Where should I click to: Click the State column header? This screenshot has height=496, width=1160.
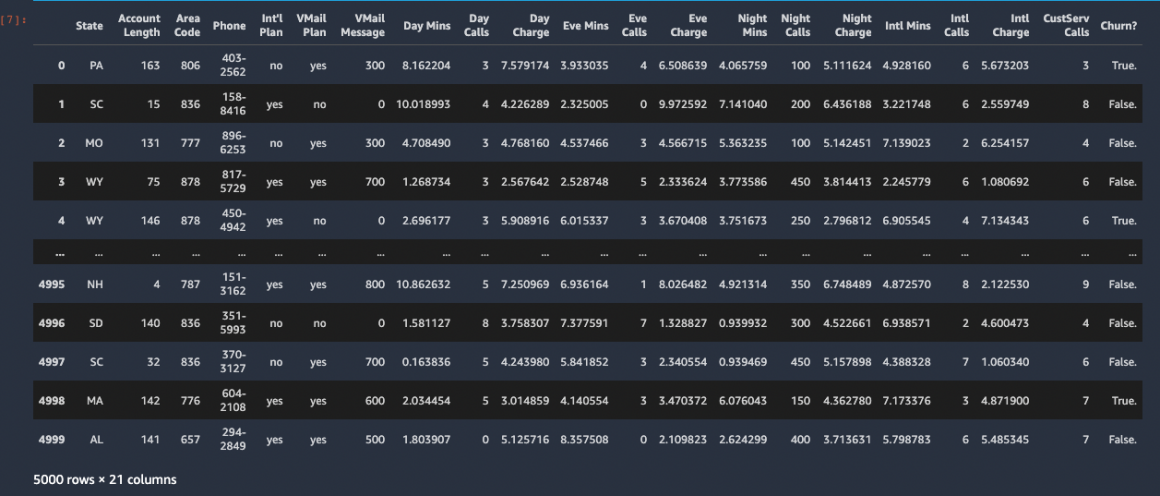pos(88,25)
